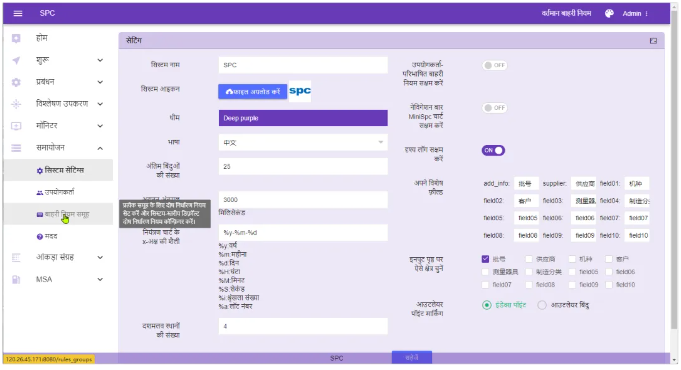Screen dimensions: 681x370
Task: Click the MSA sidebar icon
Action: coord(16,279)
